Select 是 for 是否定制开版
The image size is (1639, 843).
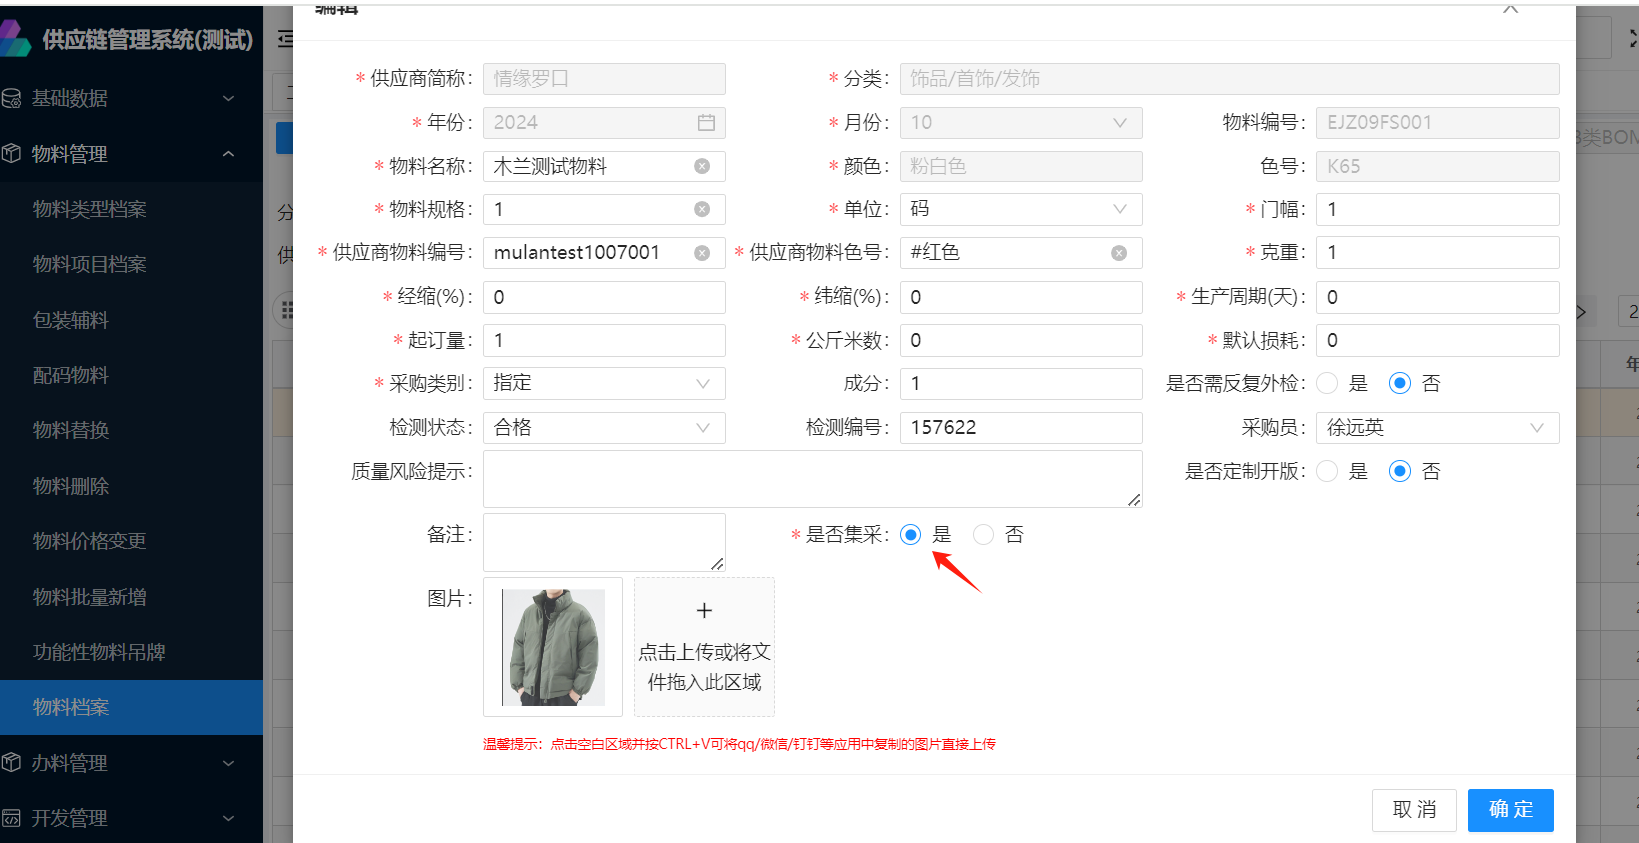[x=1327, y=471]
